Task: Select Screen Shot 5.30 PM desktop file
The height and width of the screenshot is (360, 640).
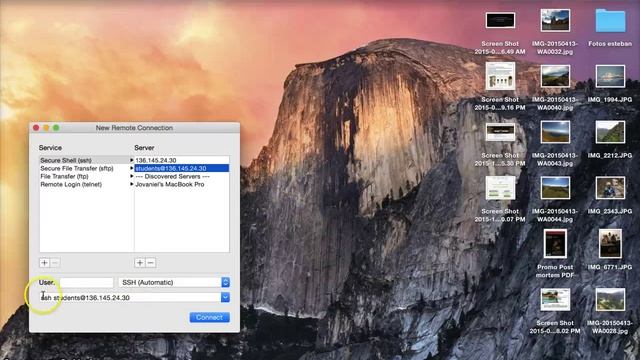Action: click(x=500, y=132)
